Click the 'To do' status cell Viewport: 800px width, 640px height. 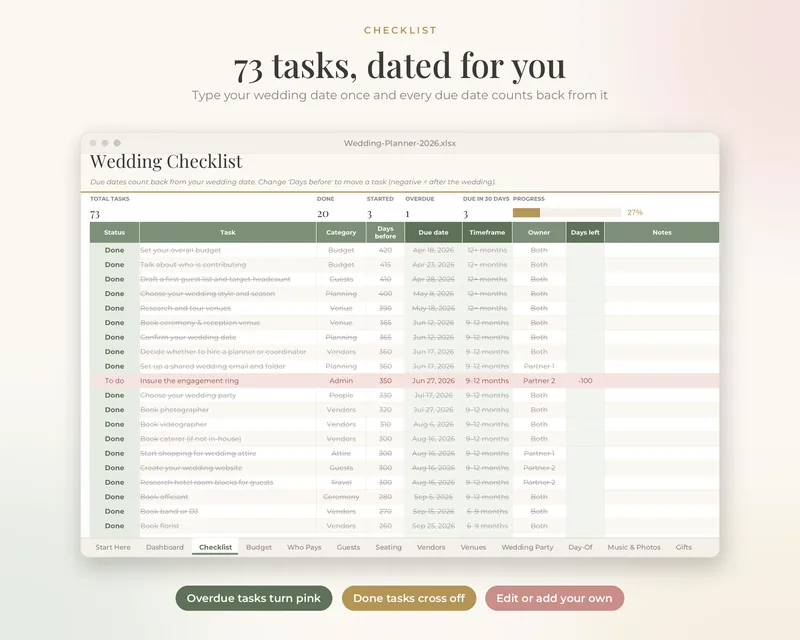(x=114, y=381)
